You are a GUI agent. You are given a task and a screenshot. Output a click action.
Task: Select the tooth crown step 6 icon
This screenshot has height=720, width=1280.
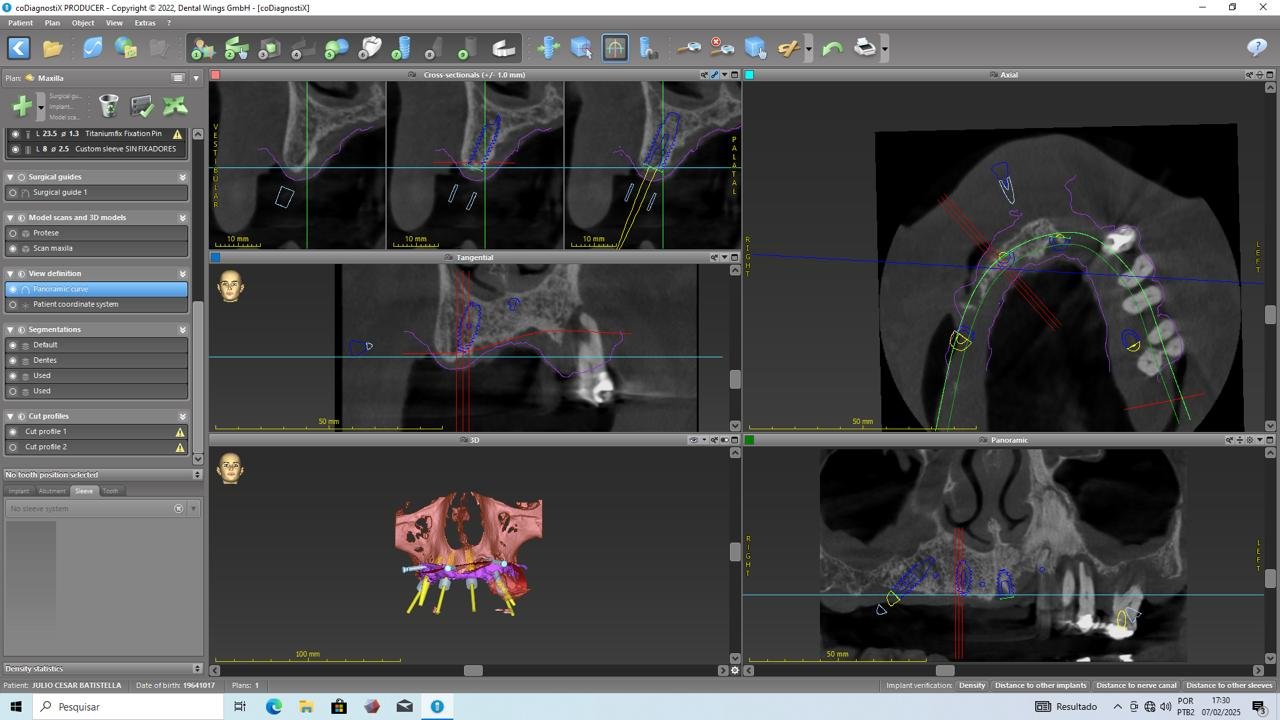(370, 47)
